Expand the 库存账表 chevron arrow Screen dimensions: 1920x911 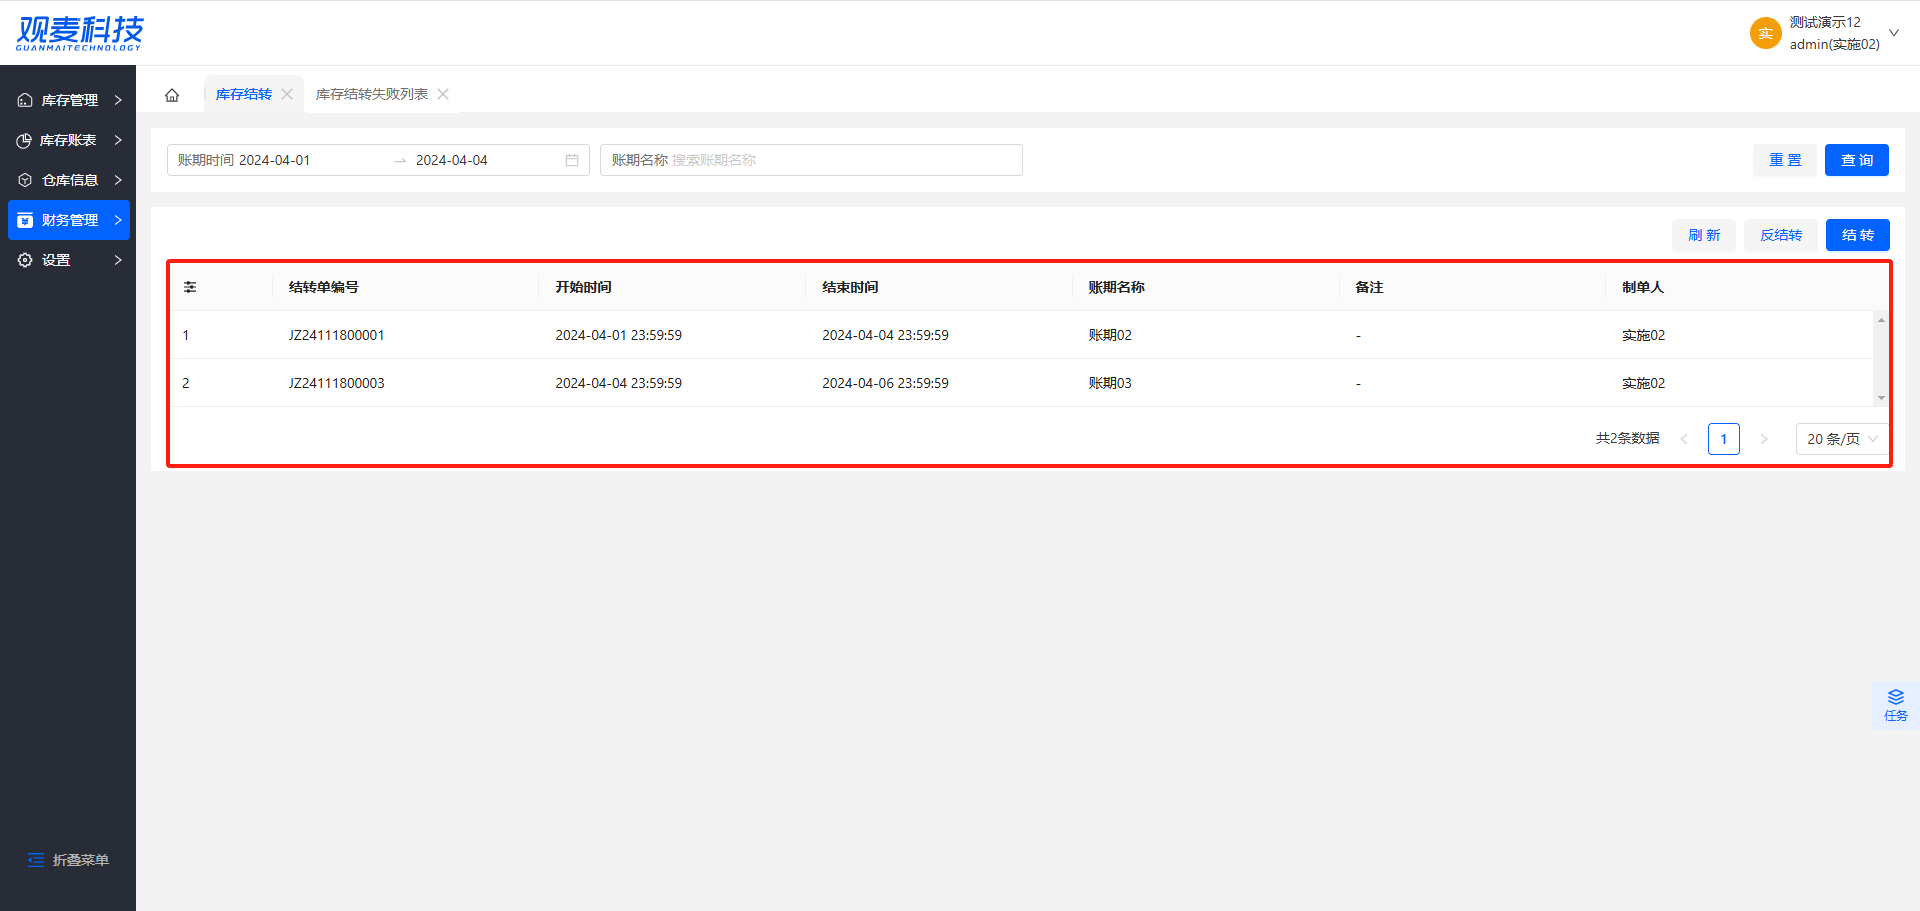[x=118, y=140]
